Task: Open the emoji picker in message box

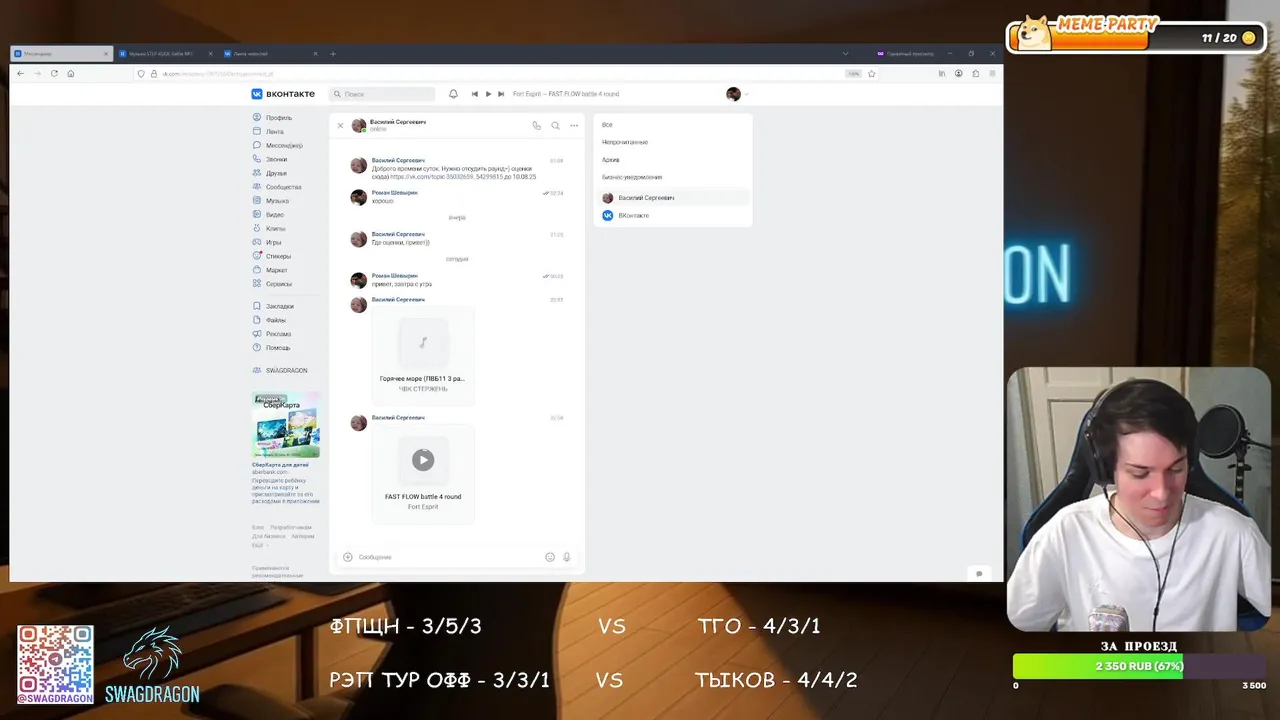Action: 550,557
